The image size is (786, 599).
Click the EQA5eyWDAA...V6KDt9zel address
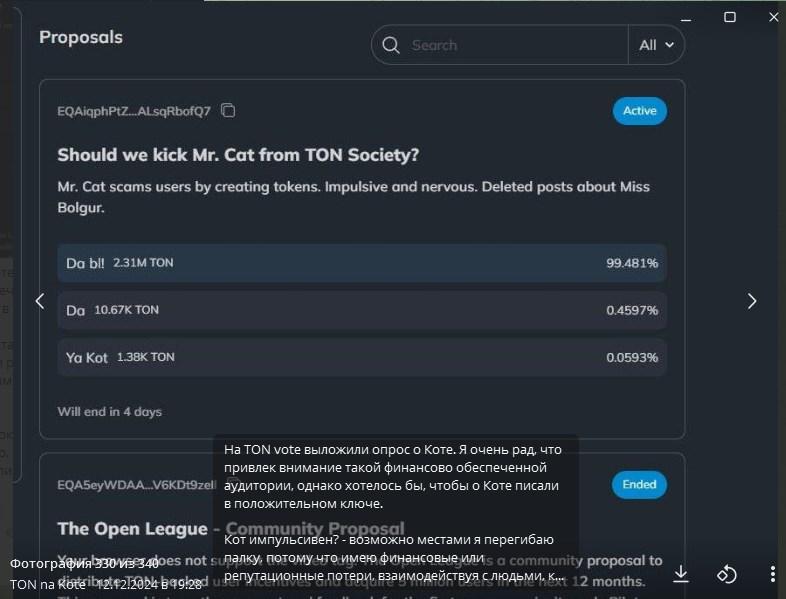136,485
